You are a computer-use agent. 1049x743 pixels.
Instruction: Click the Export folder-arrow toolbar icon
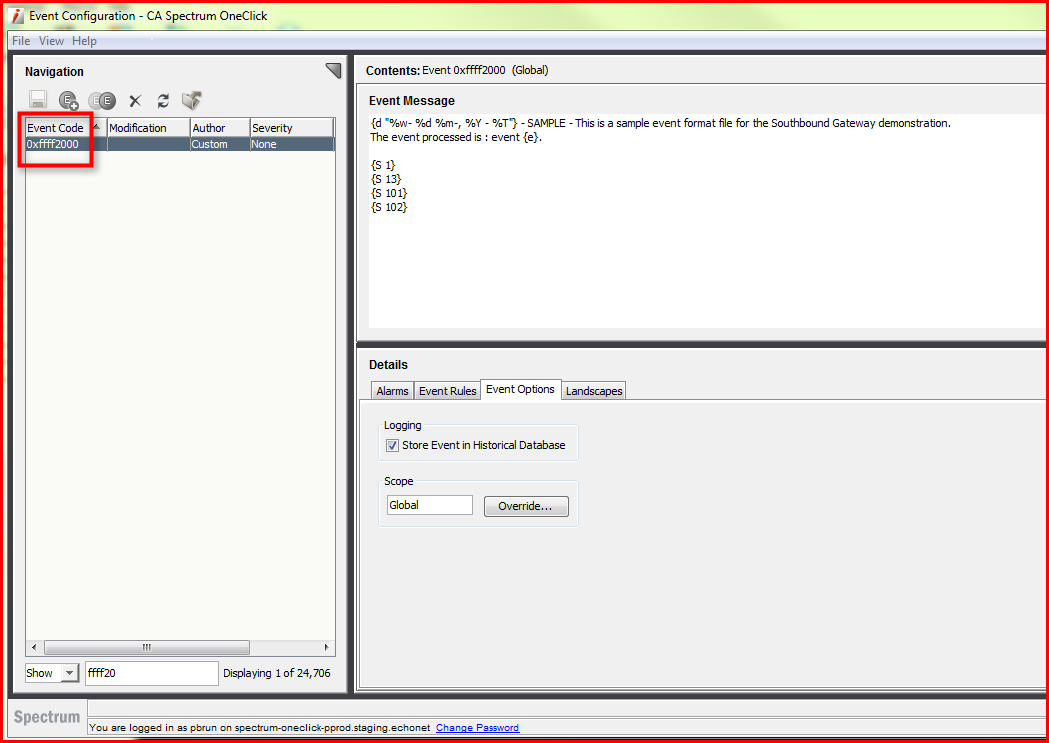tap(192, 100)
